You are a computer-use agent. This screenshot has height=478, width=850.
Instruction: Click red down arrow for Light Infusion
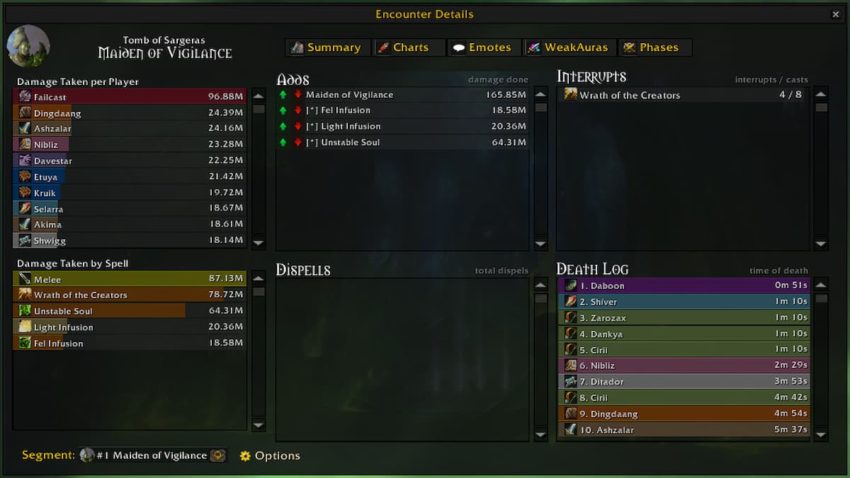pyautogui.click(x=298, y=126)
